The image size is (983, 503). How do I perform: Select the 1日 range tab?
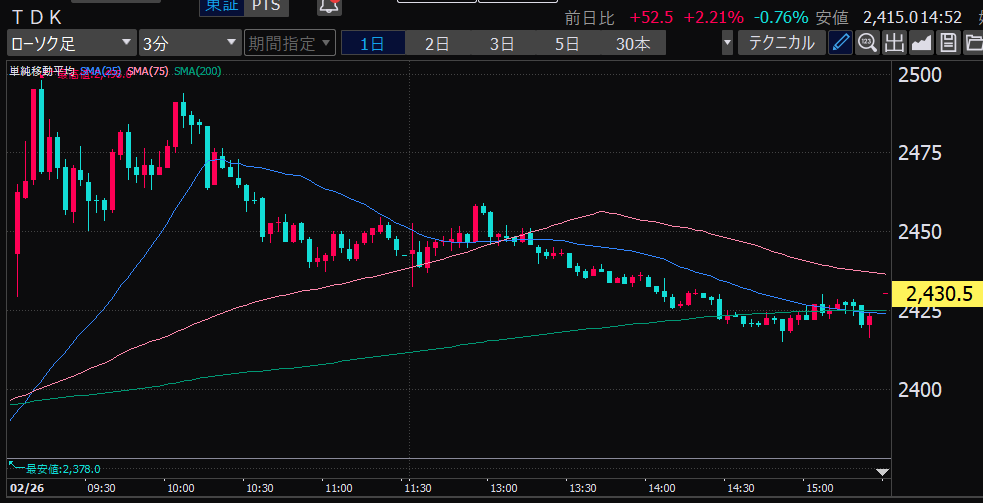(x=372, y=43)
